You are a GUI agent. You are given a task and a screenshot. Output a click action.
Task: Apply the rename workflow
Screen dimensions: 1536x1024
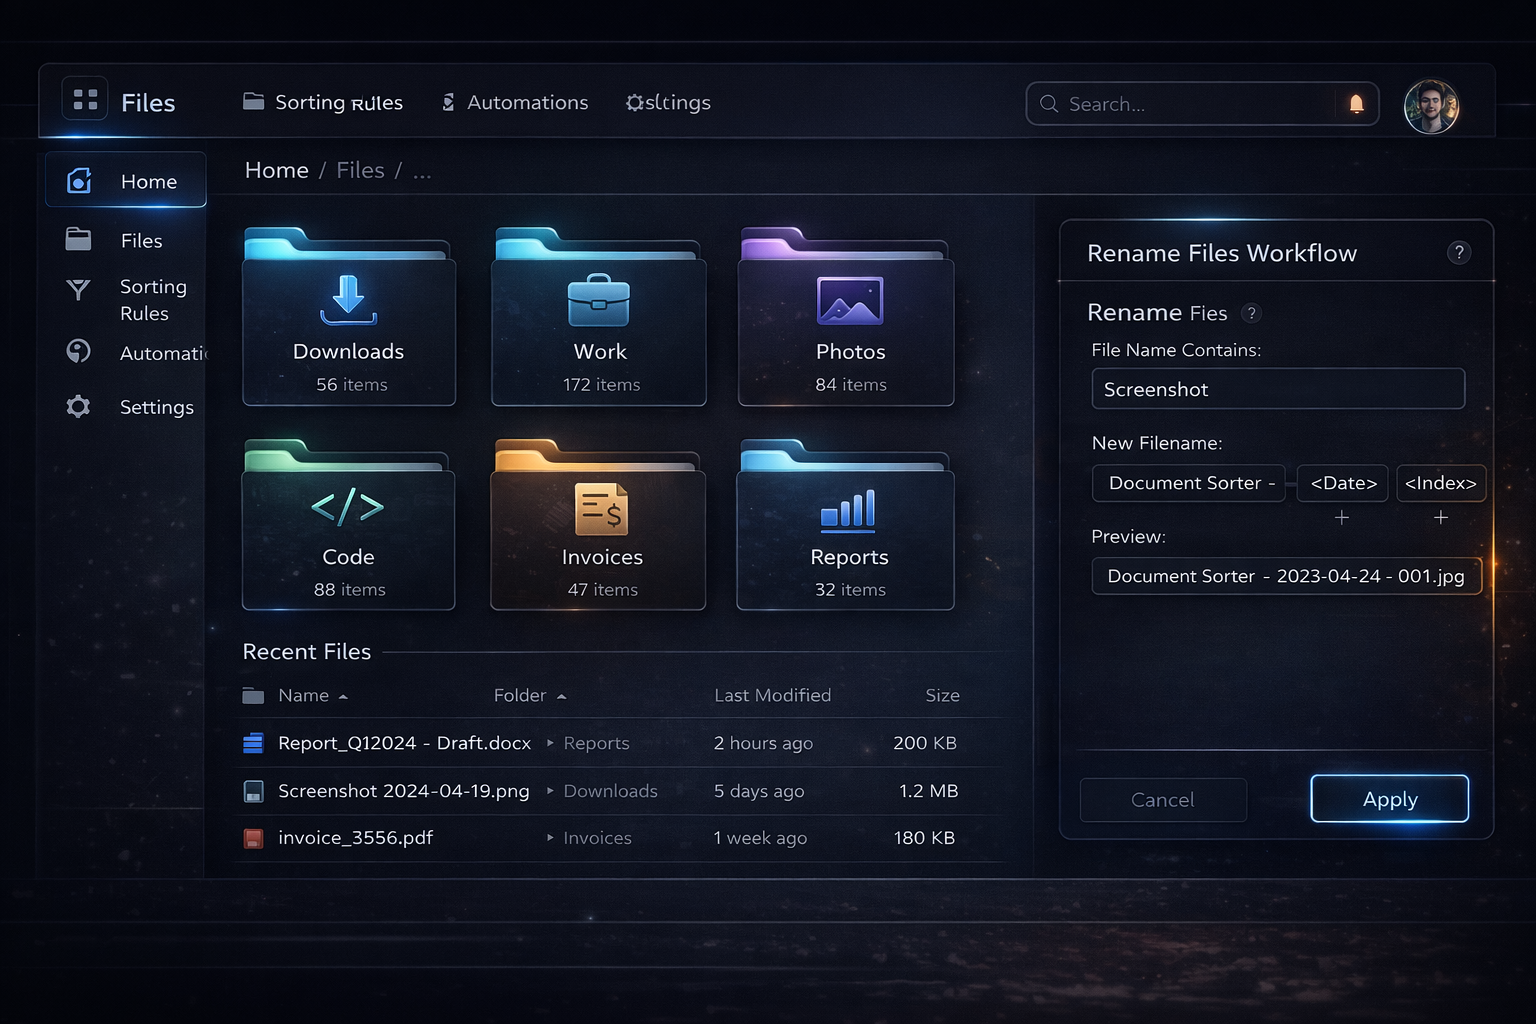click(1389, 799)
